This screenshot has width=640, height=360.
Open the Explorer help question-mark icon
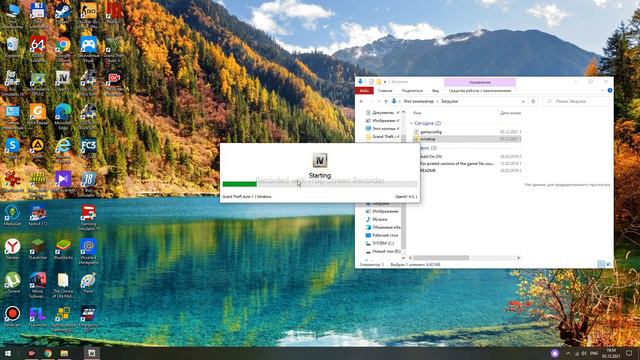[x=609, y=91]
